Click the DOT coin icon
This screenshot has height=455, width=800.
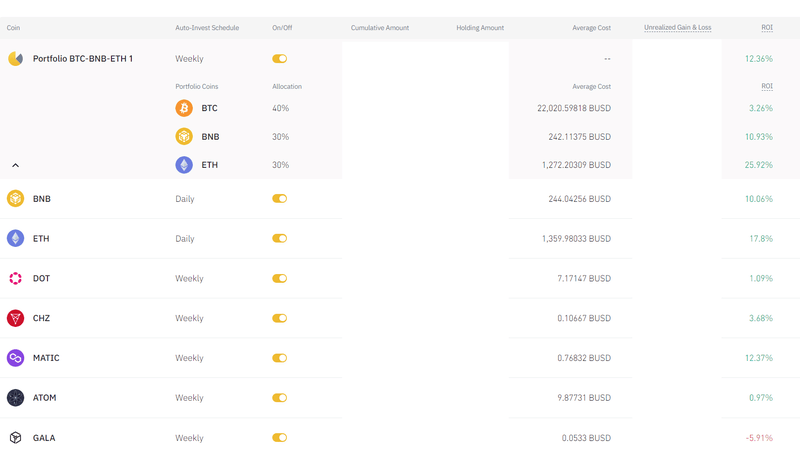(x=15, y=278)
